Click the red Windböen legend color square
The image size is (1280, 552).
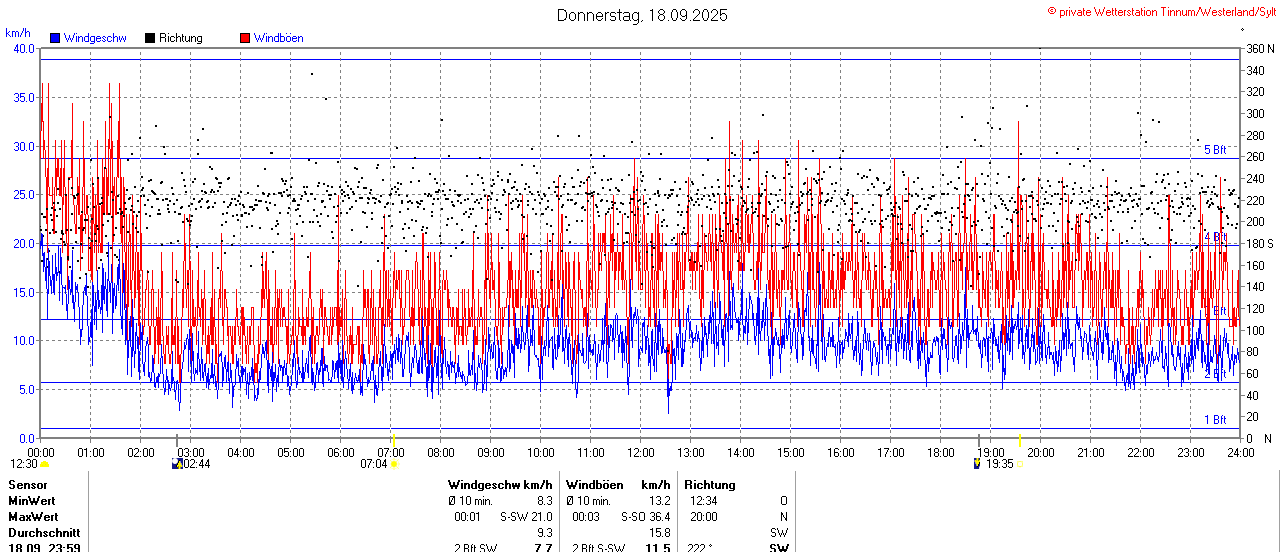click(x=245, y=38)
